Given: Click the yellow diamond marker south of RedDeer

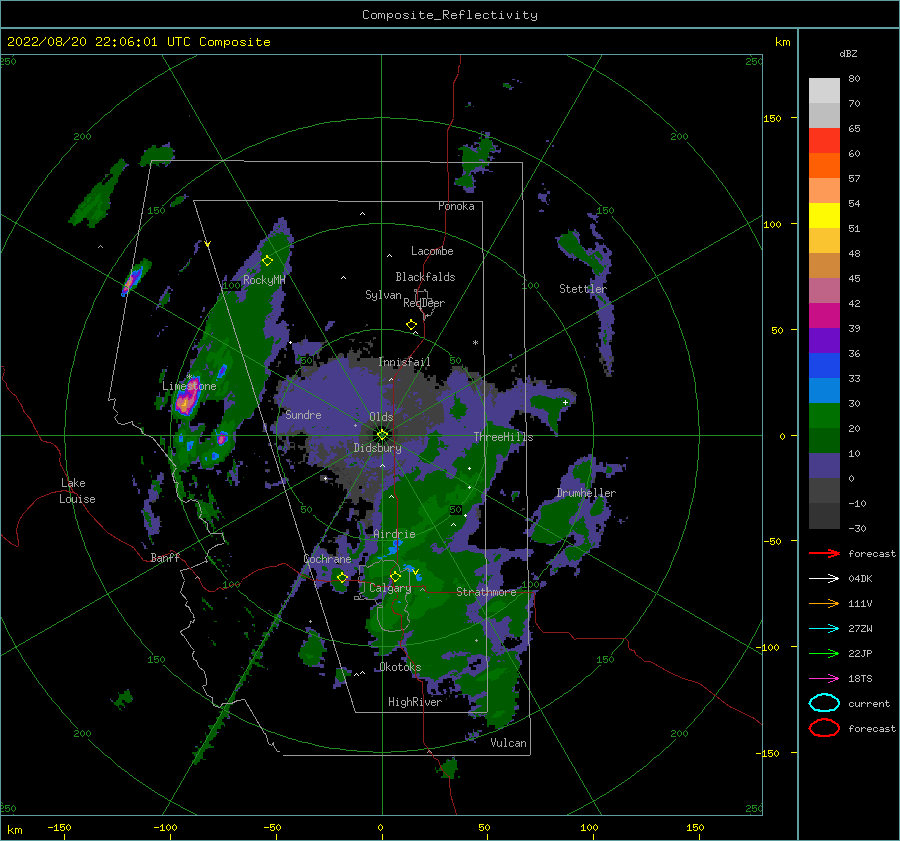Looking at the screenshot, I should (412, 324).
